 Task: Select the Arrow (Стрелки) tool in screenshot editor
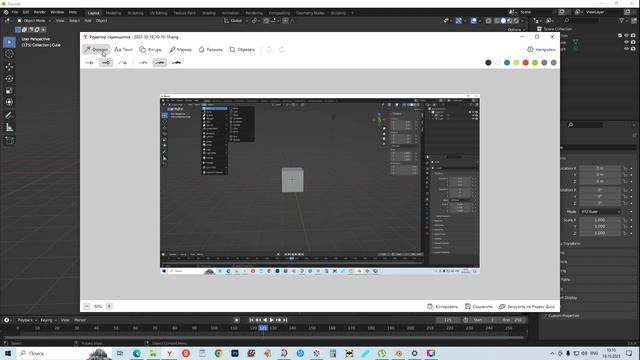(96, 49)
